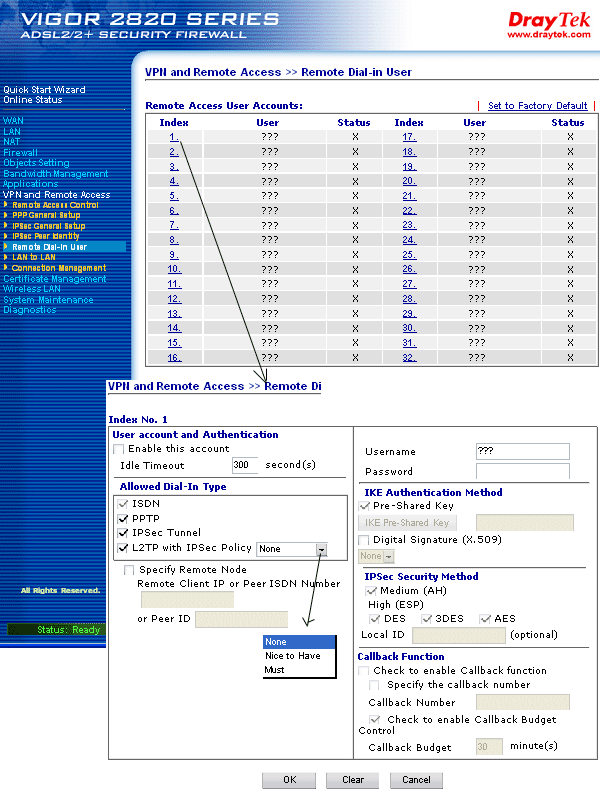Open Remote Dial-in User menu item

click(50, 247)
